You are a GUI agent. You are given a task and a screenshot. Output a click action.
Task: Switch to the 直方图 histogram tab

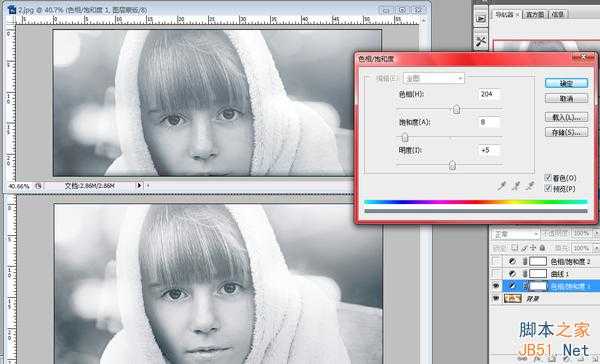[535, 15]
